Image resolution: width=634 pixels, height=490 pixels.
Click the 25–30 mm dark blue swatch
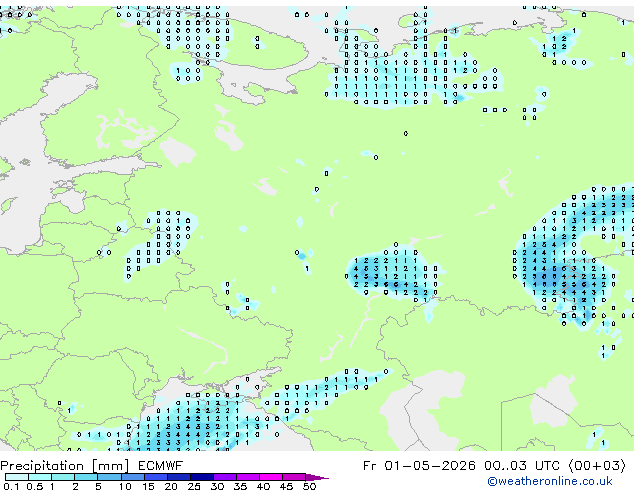tap(201, 477)
